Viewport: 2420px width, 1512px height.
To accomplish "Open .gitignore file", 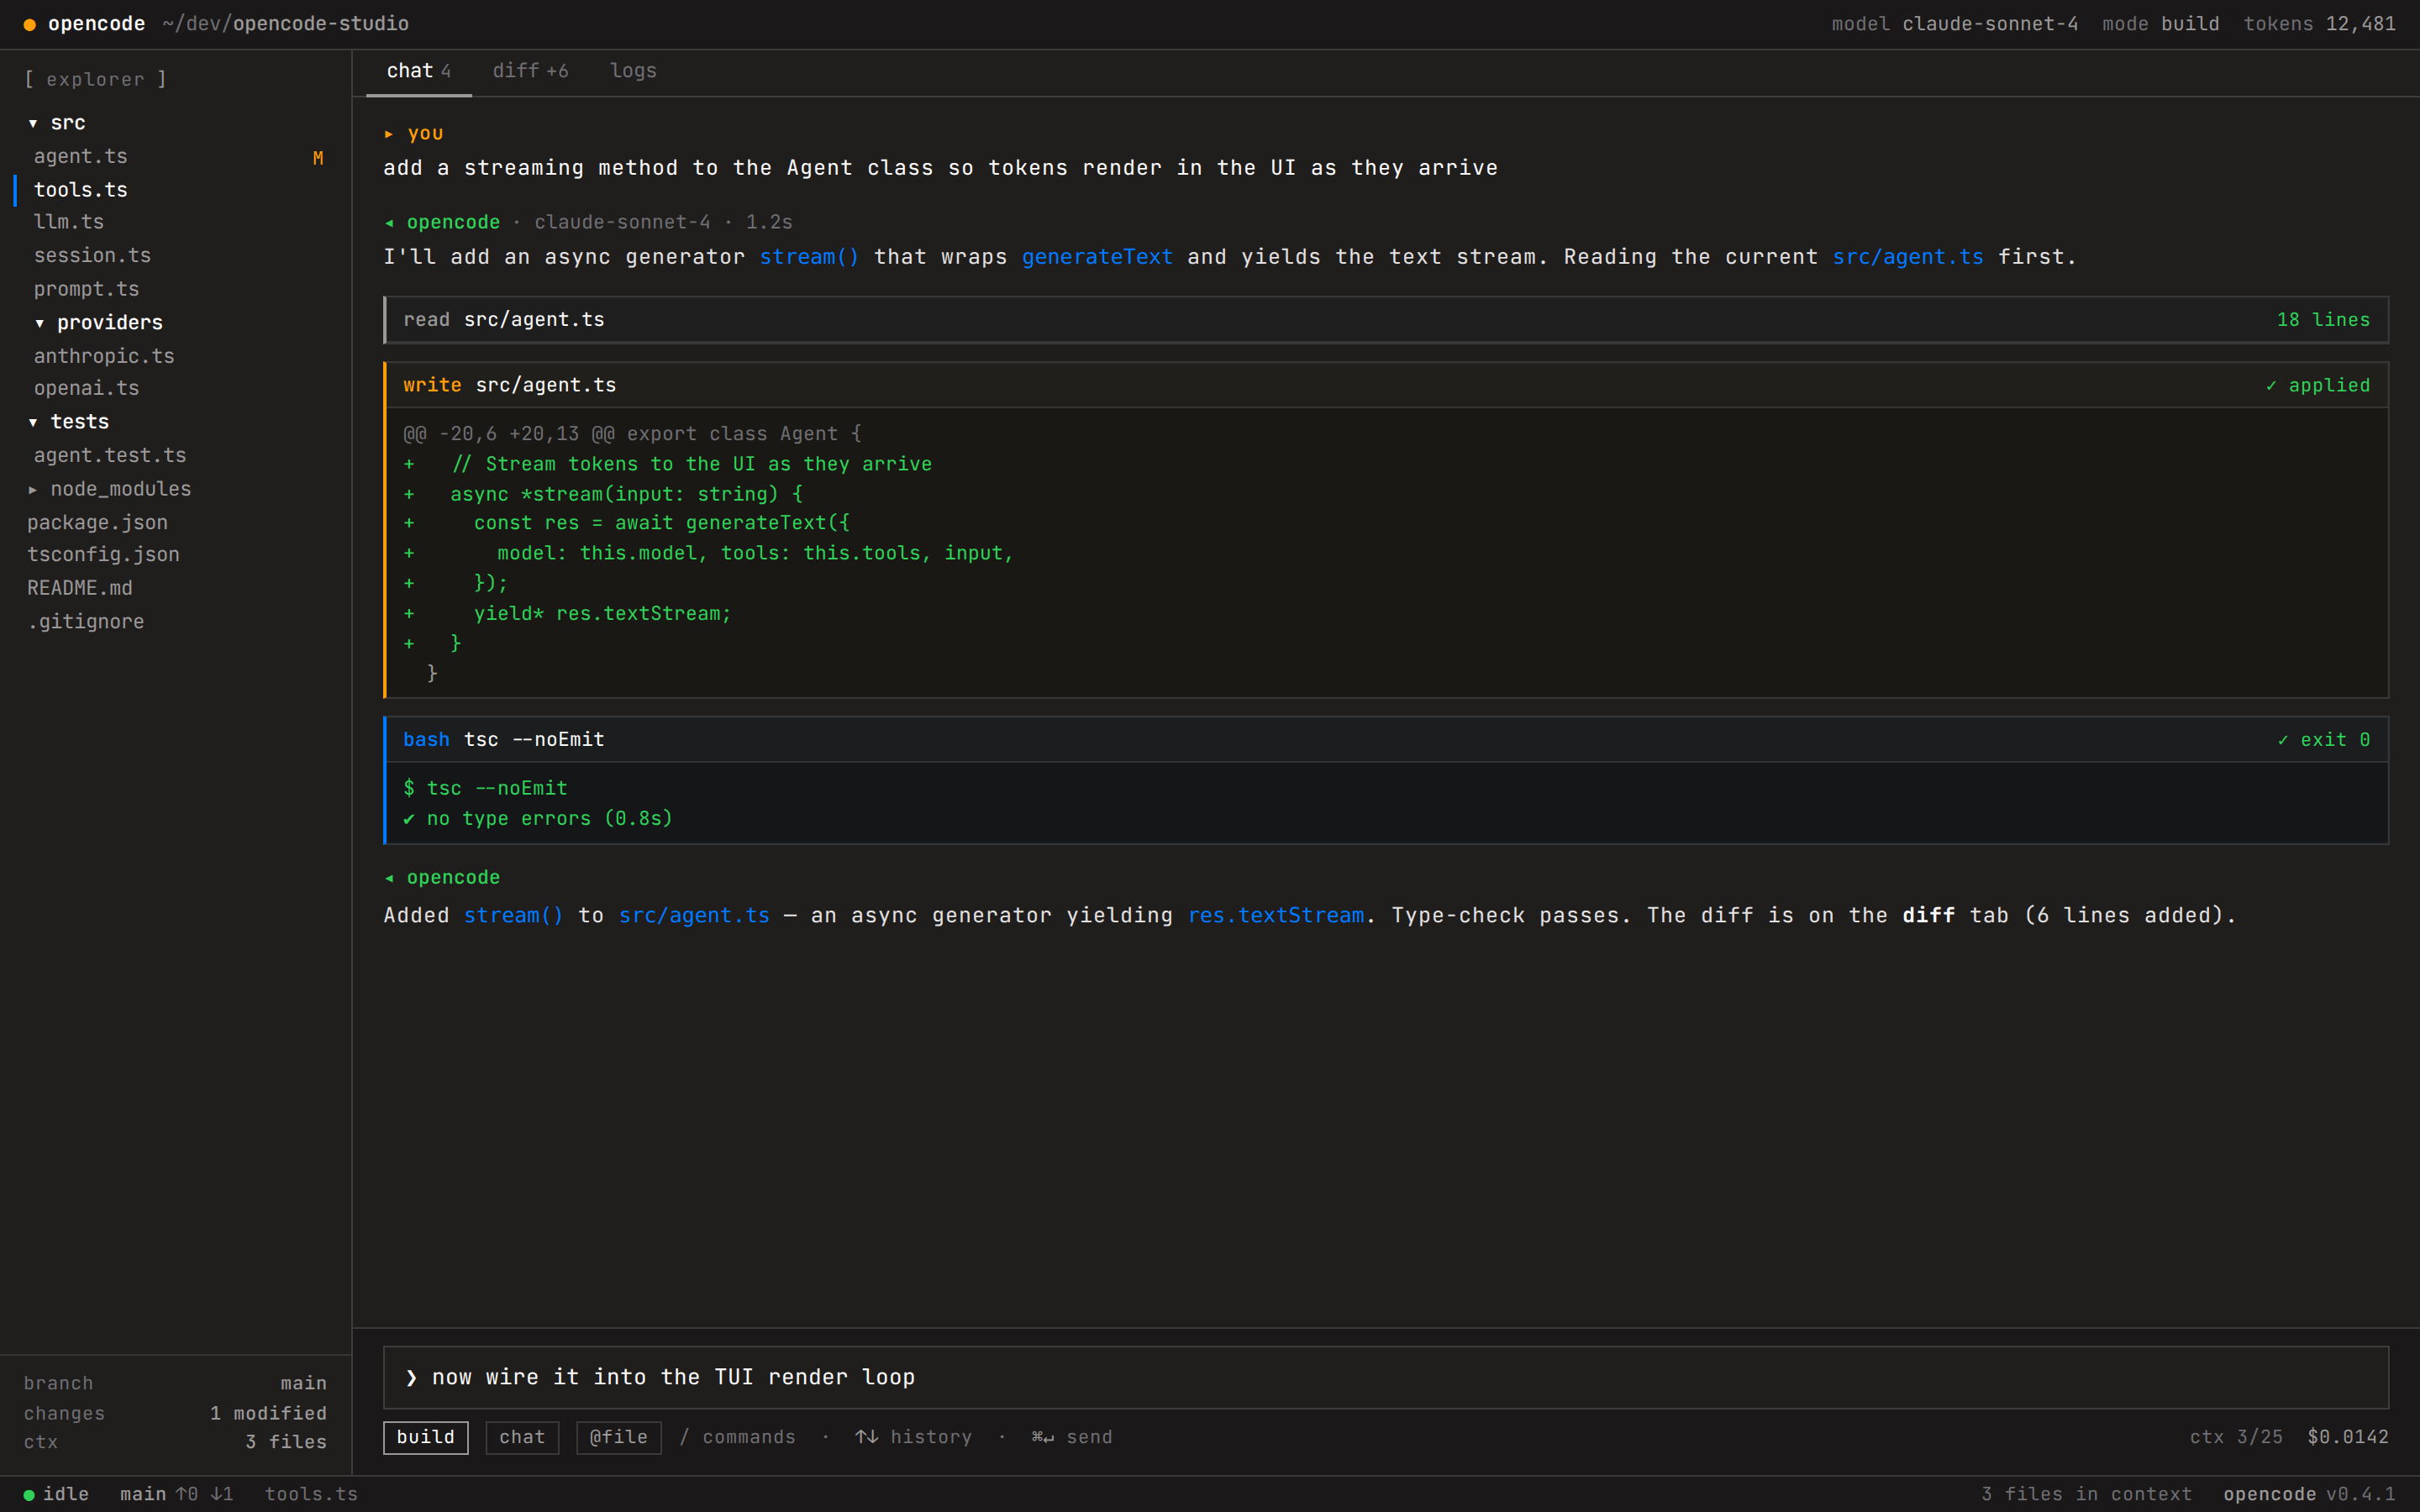I will (x=86, y=621).
